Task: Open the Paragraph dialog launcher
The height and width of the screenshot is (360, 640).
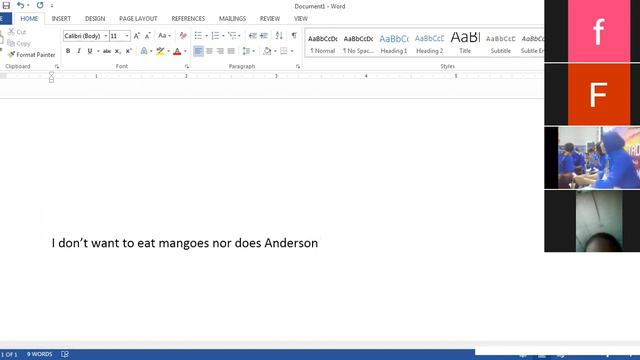Action: (298, 67)
